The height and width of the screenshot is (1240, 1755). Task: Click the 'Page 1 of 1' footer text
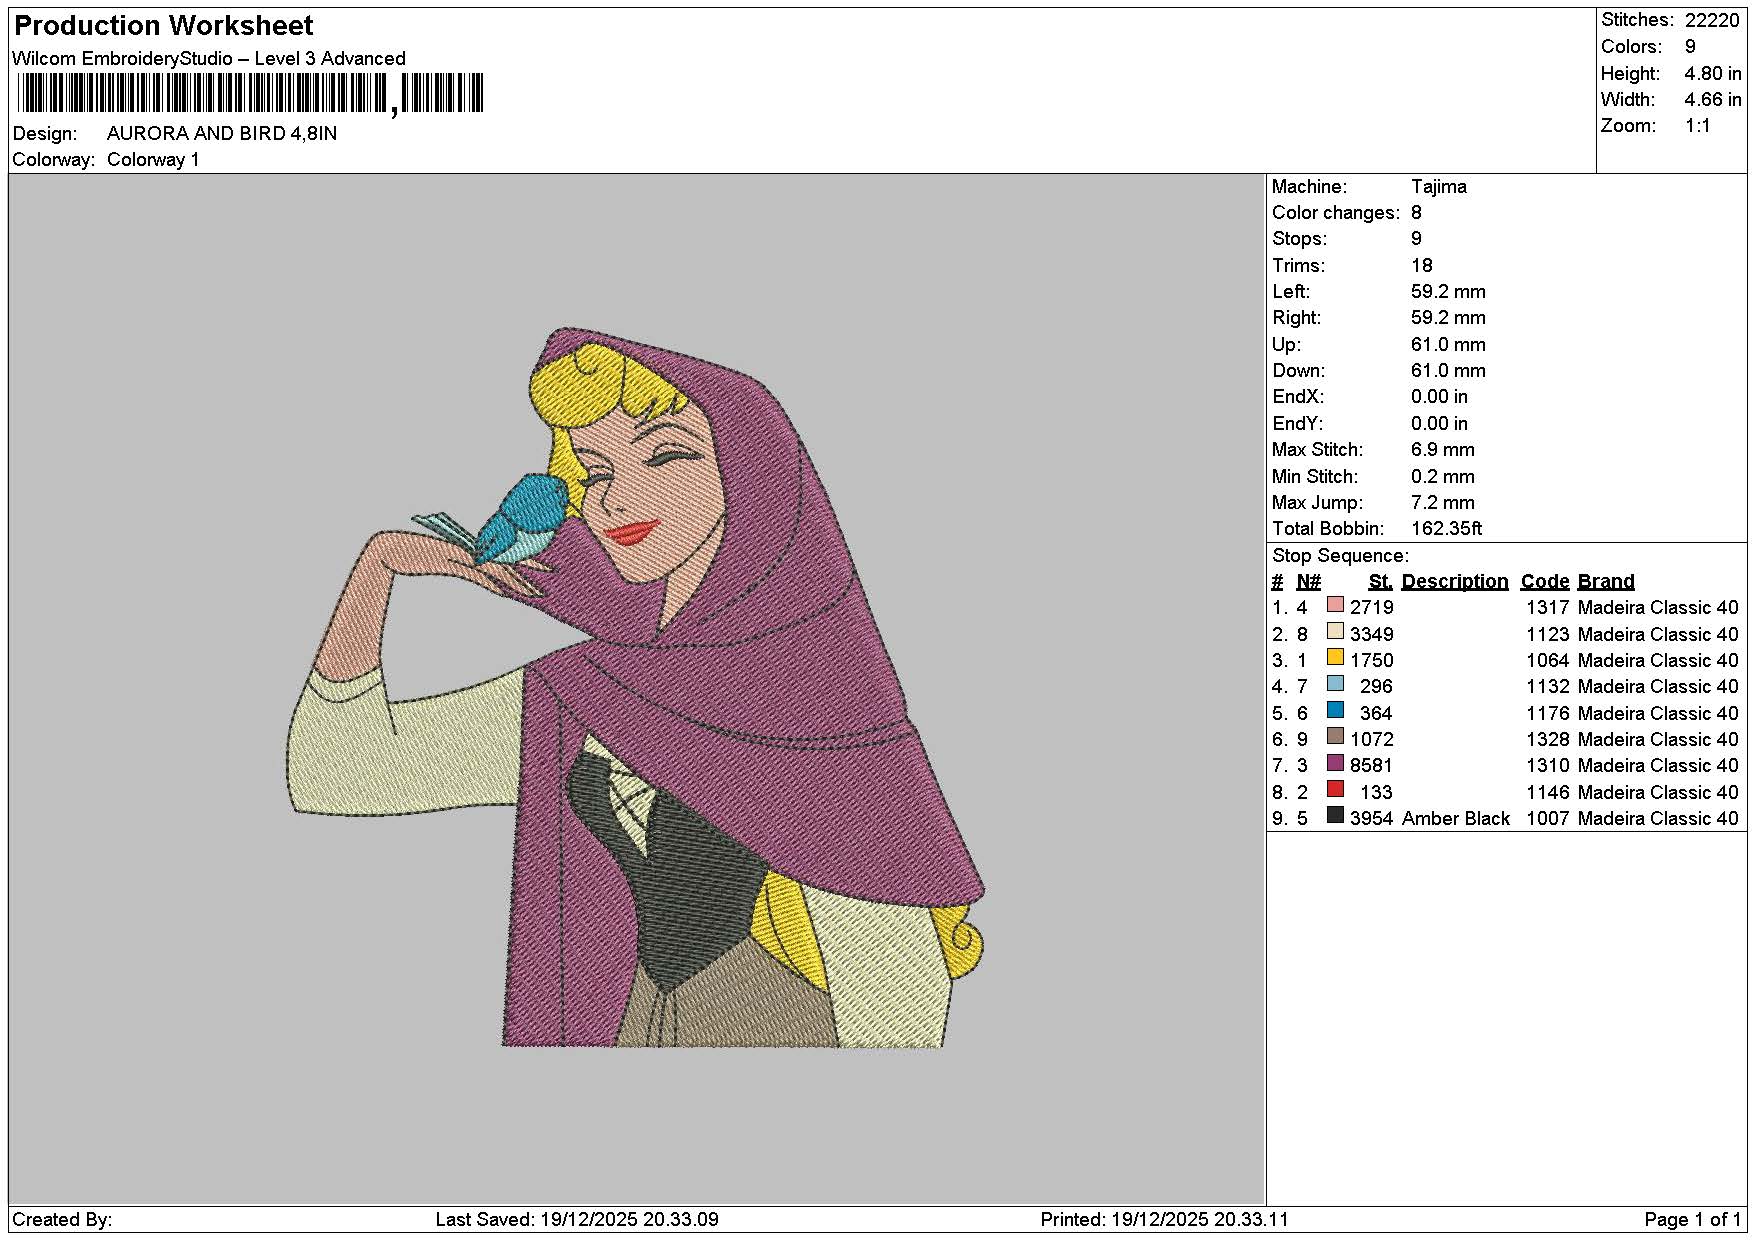1693,1220
